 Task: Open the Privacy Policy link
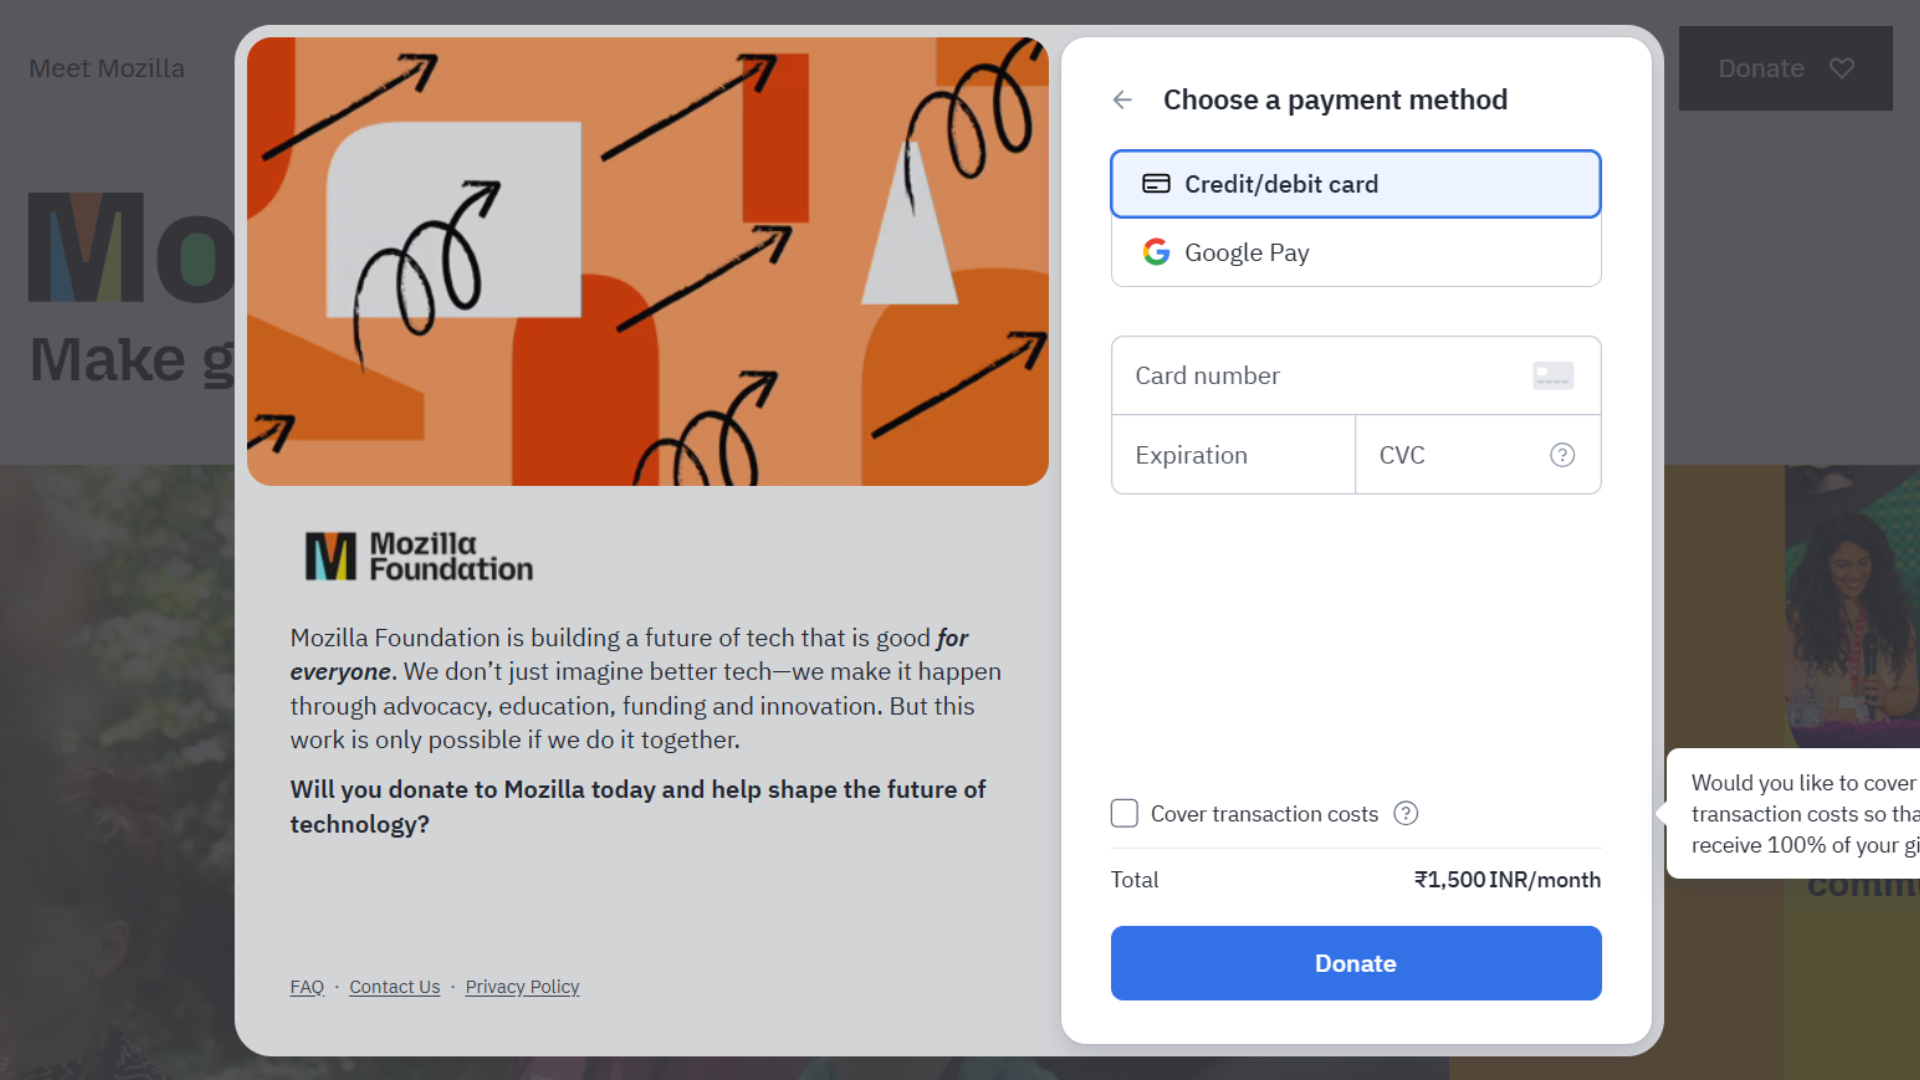tap(522, 987)
